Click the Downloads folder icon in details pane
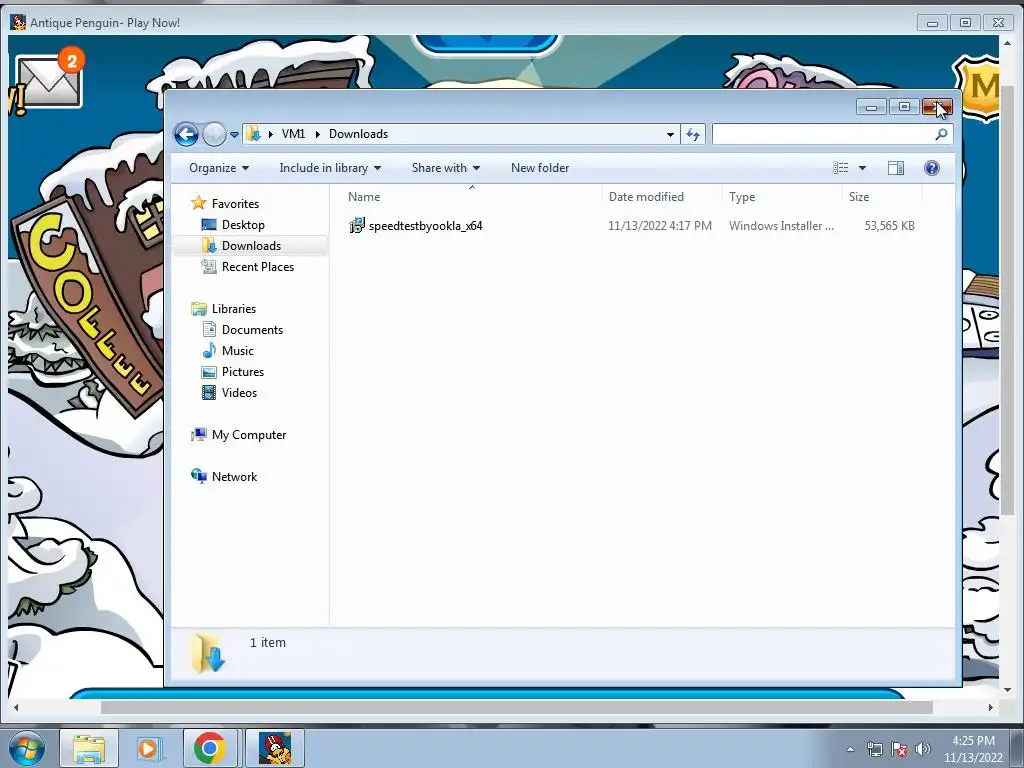The width and height of the screenshot is (1024, 768). [208, 652]
